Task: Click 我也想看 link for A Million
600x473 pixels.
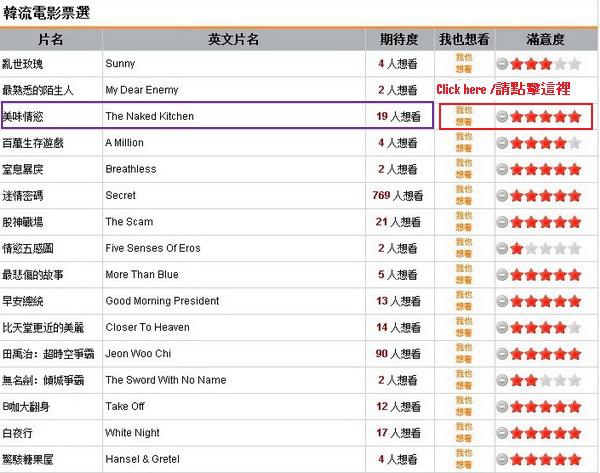Action: click(x=464, y=143)
